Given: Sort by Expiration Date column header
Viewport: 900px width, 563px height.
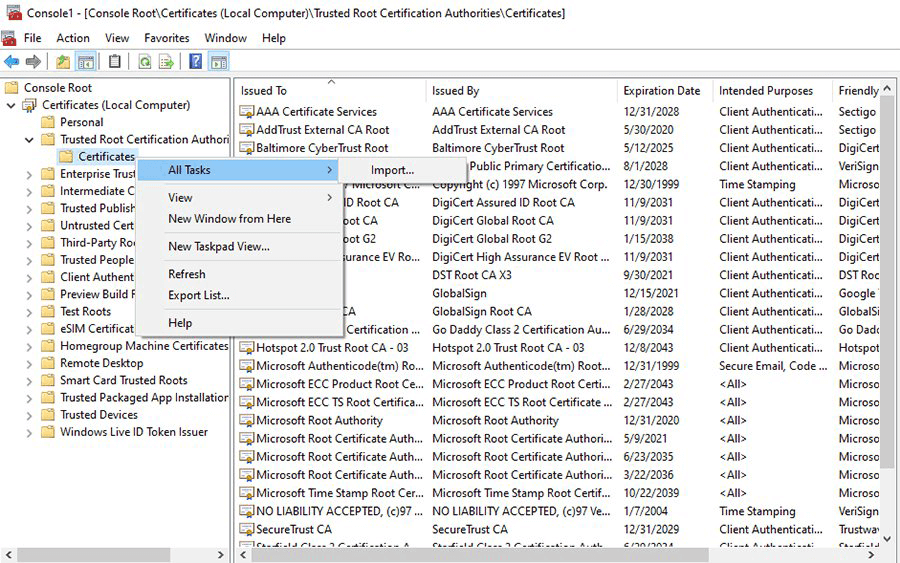Looking at the screenshot, I should pyautogui.click(x=661, y=91).
